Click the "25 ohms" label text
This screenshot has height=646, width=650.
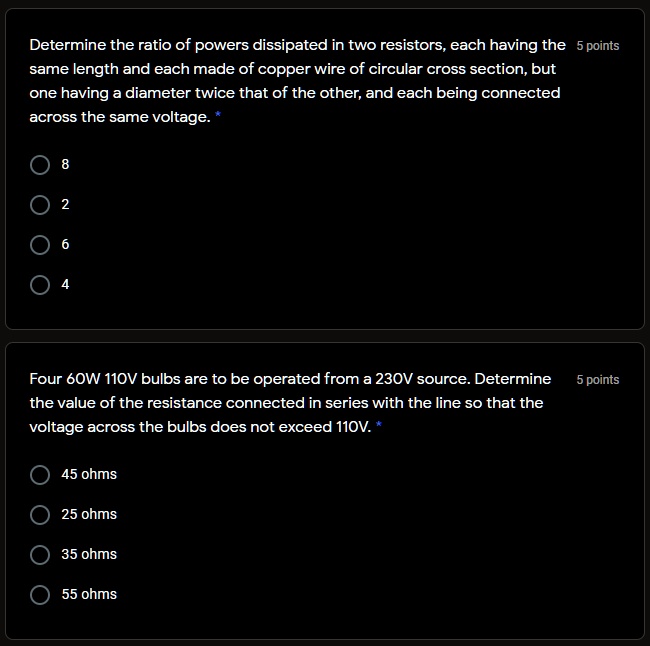[x=89, y=514]
